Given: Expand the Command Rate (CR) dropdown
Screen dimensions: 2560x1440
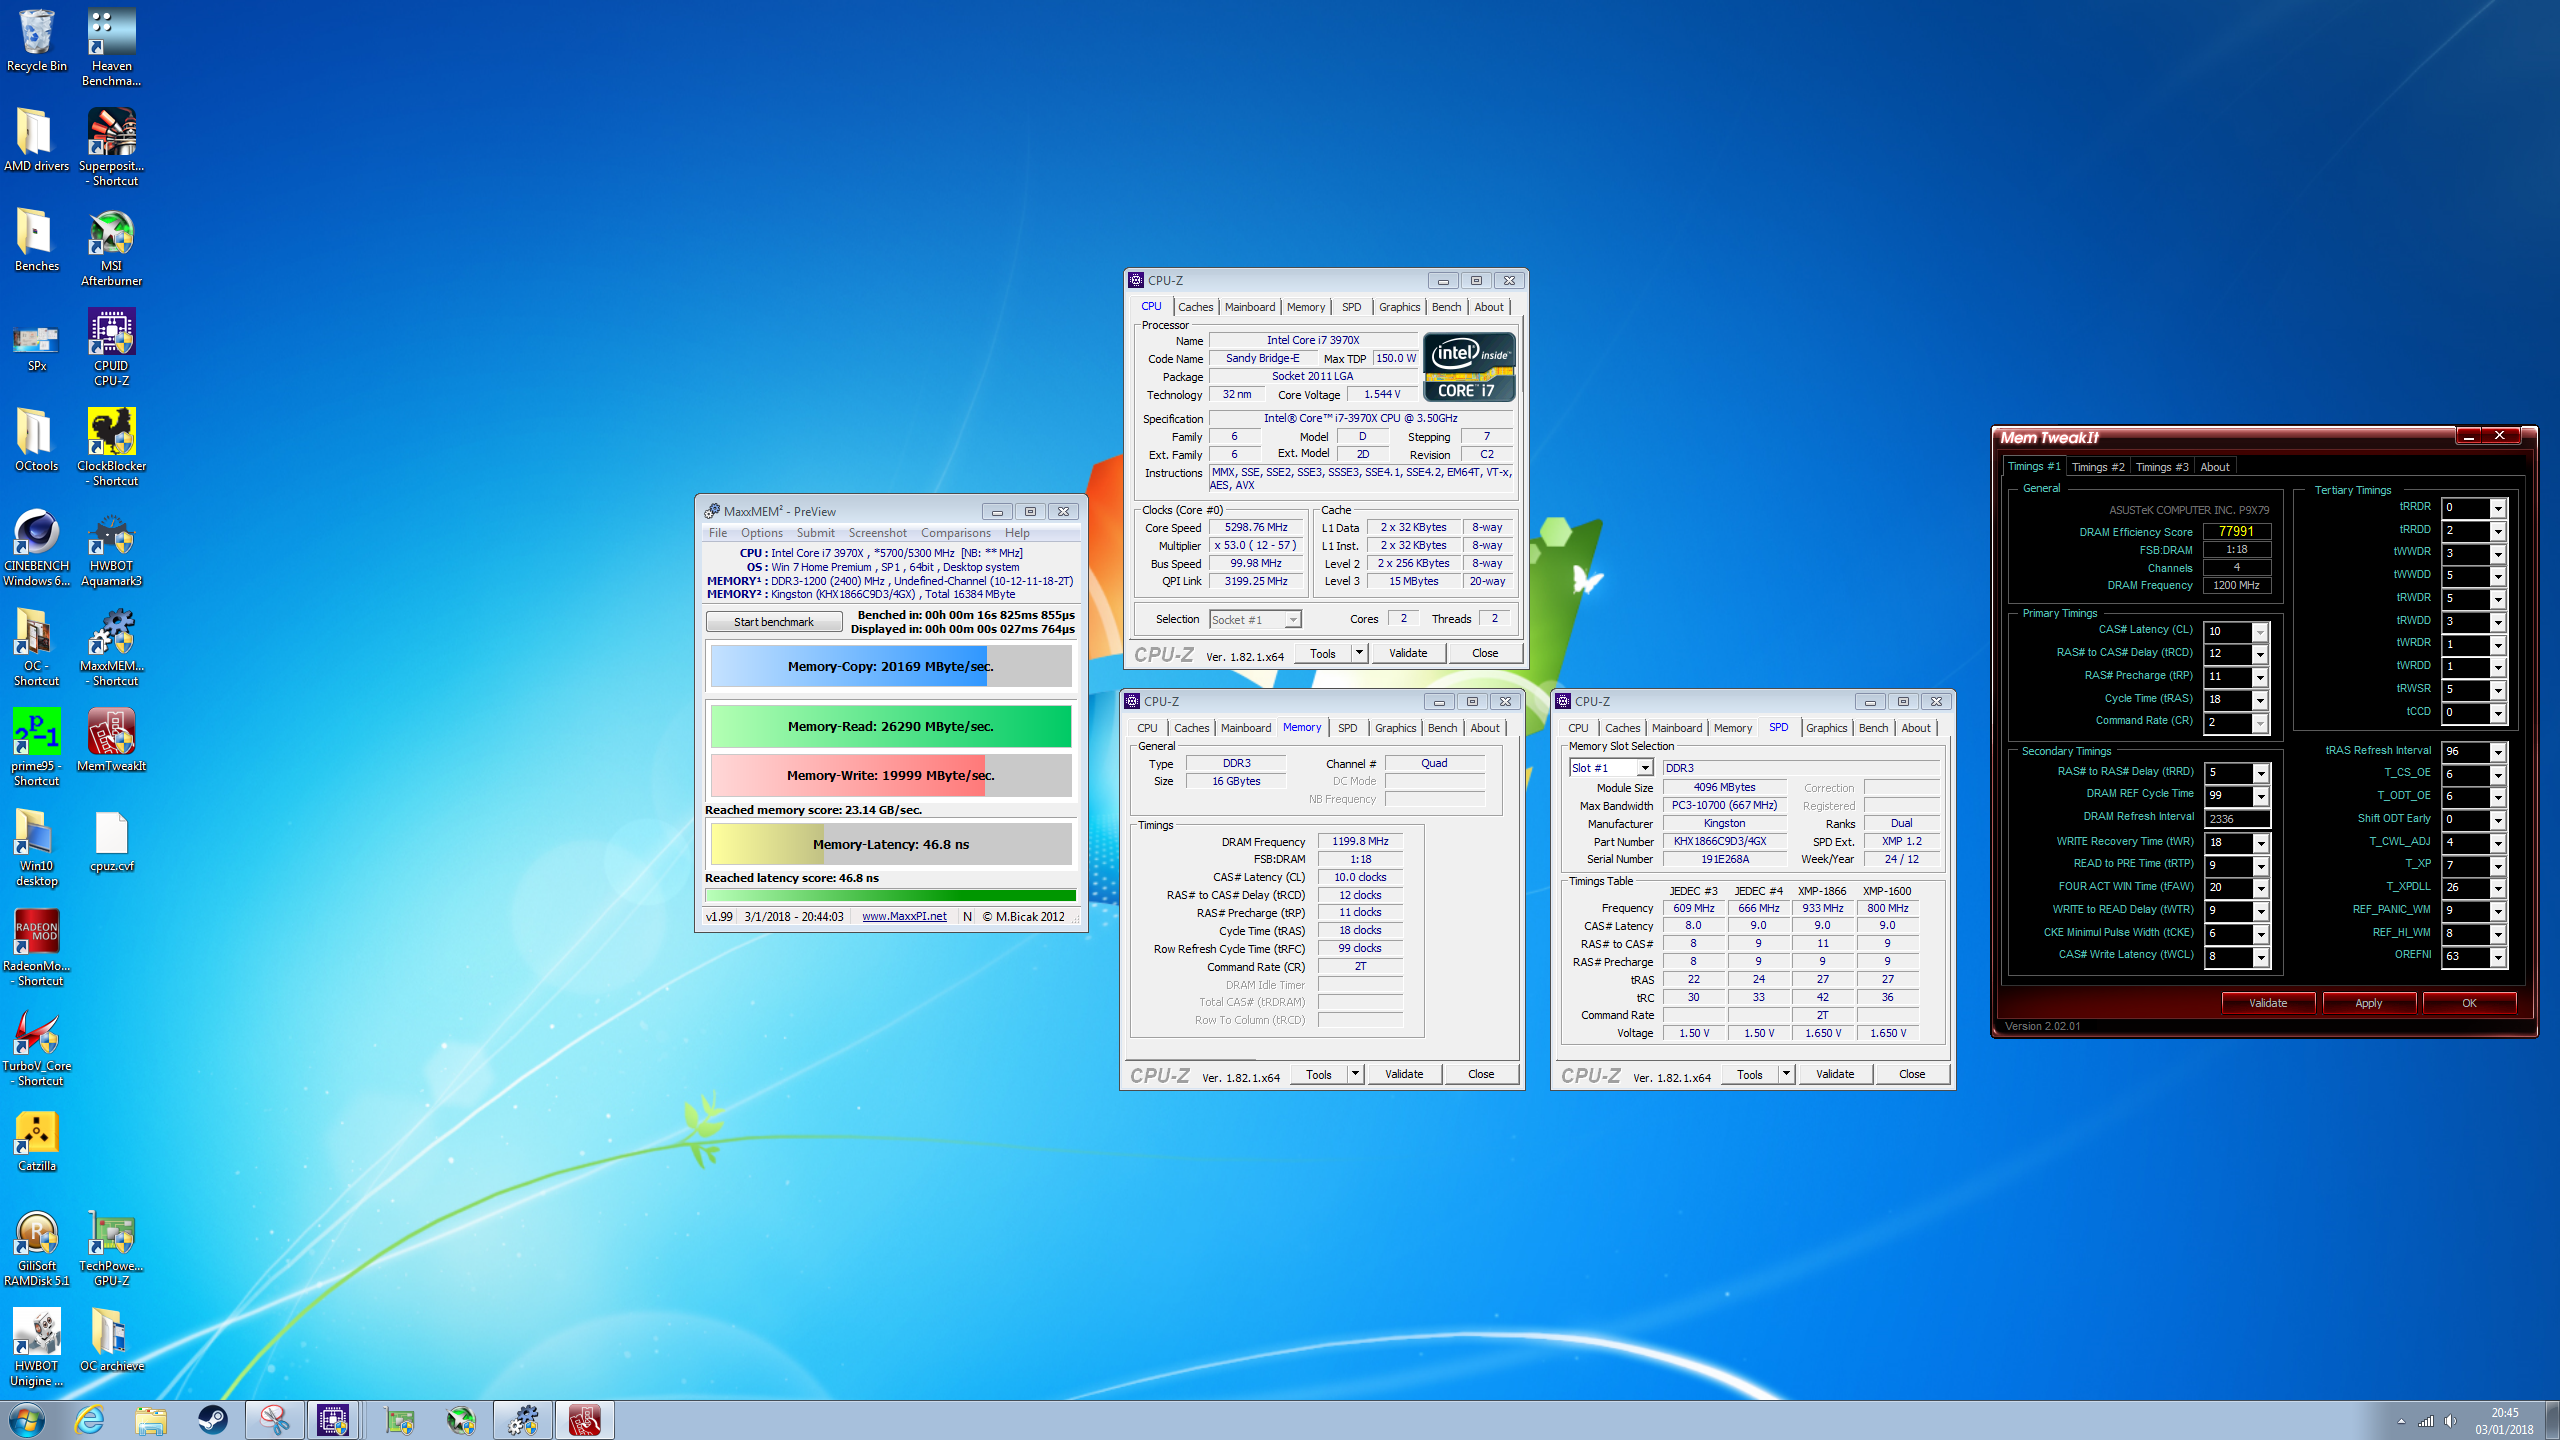Looking at the screenshot, I should pos(2259,722).
